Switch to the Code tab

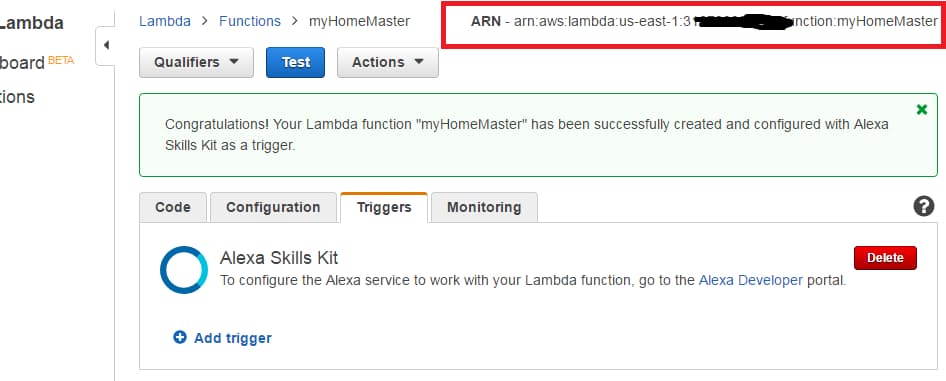coord(173,207)
